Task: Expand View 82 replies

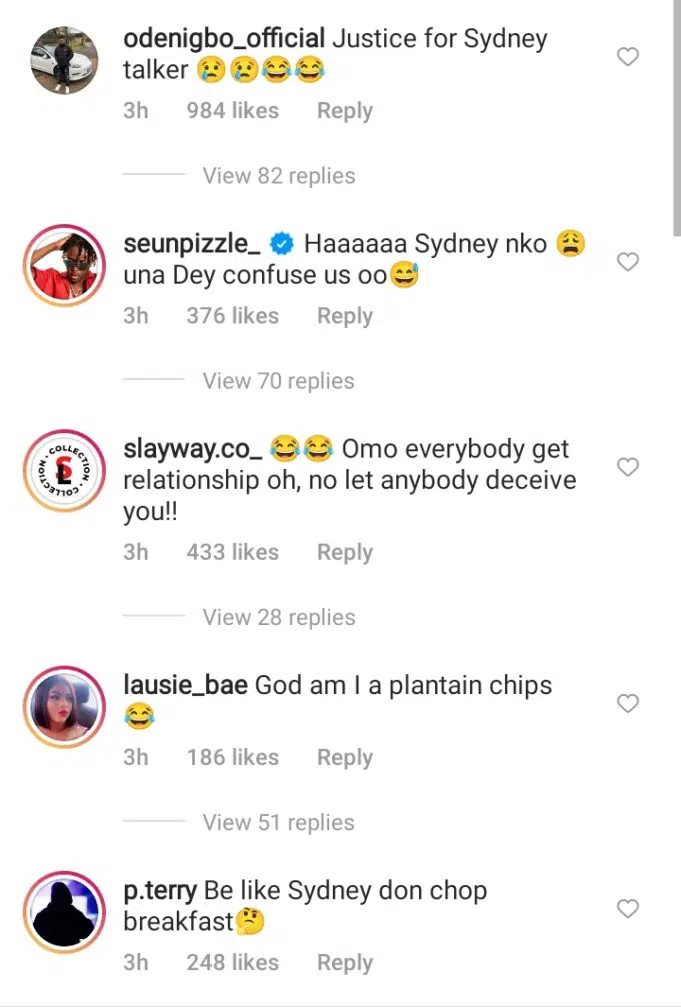Action: [279, 176]
